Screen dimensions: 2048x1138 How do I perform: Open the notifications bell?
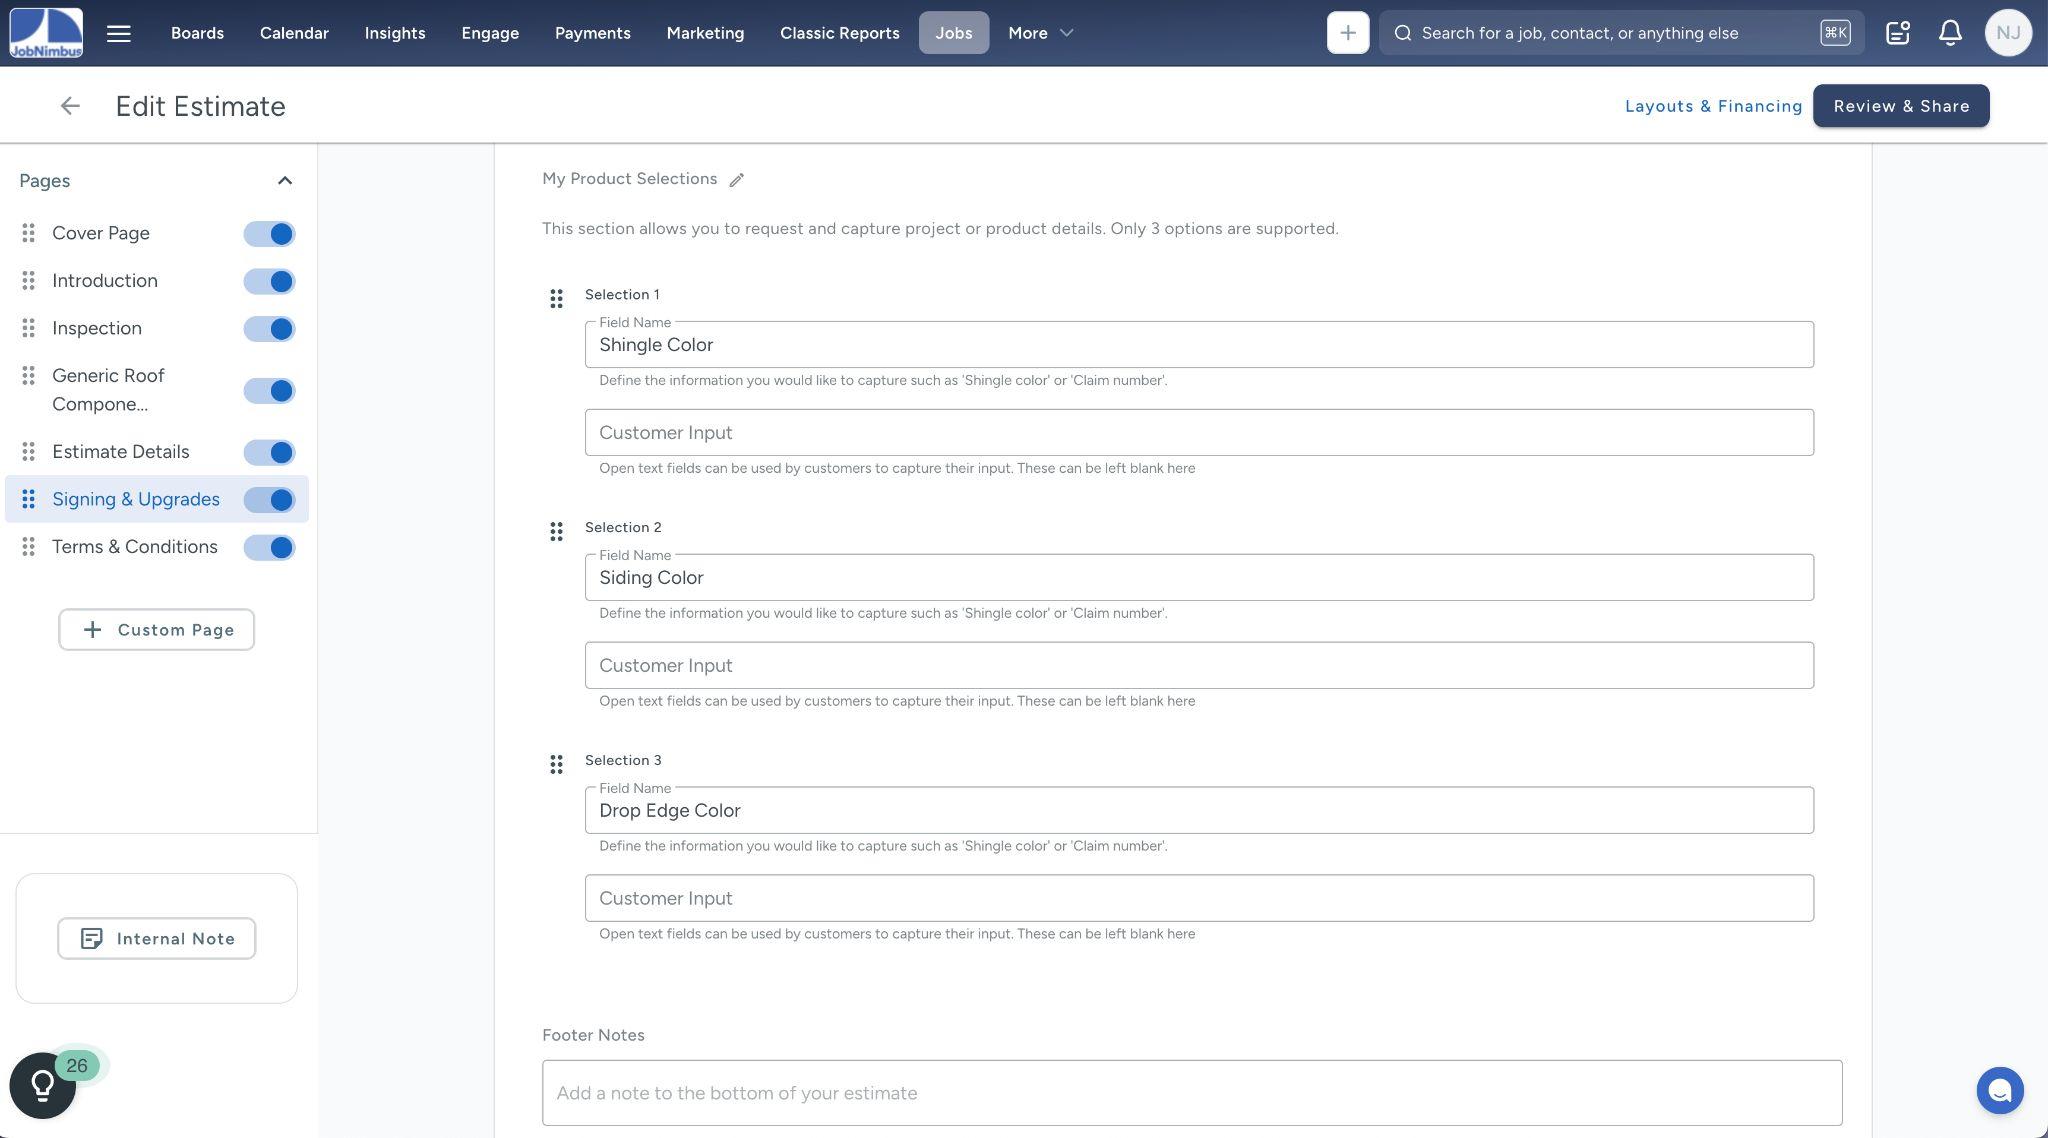pyautogui.click(x=1949, y=33)
